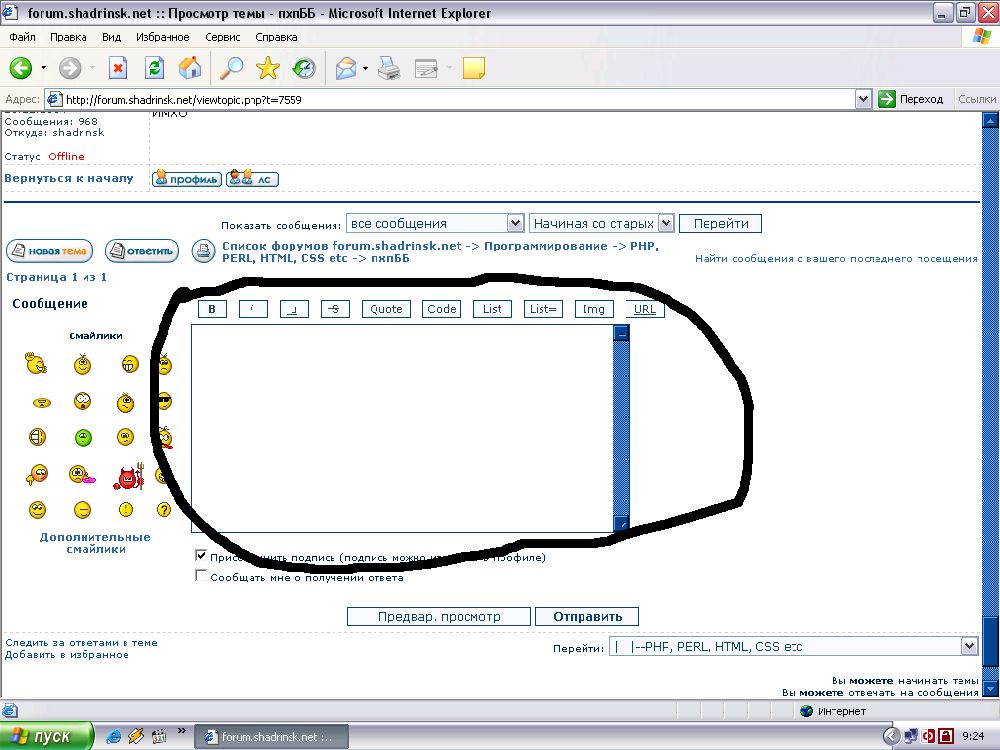Open the Справка menu
Viewport: 1000px width, 750px height.
point(276,37)
